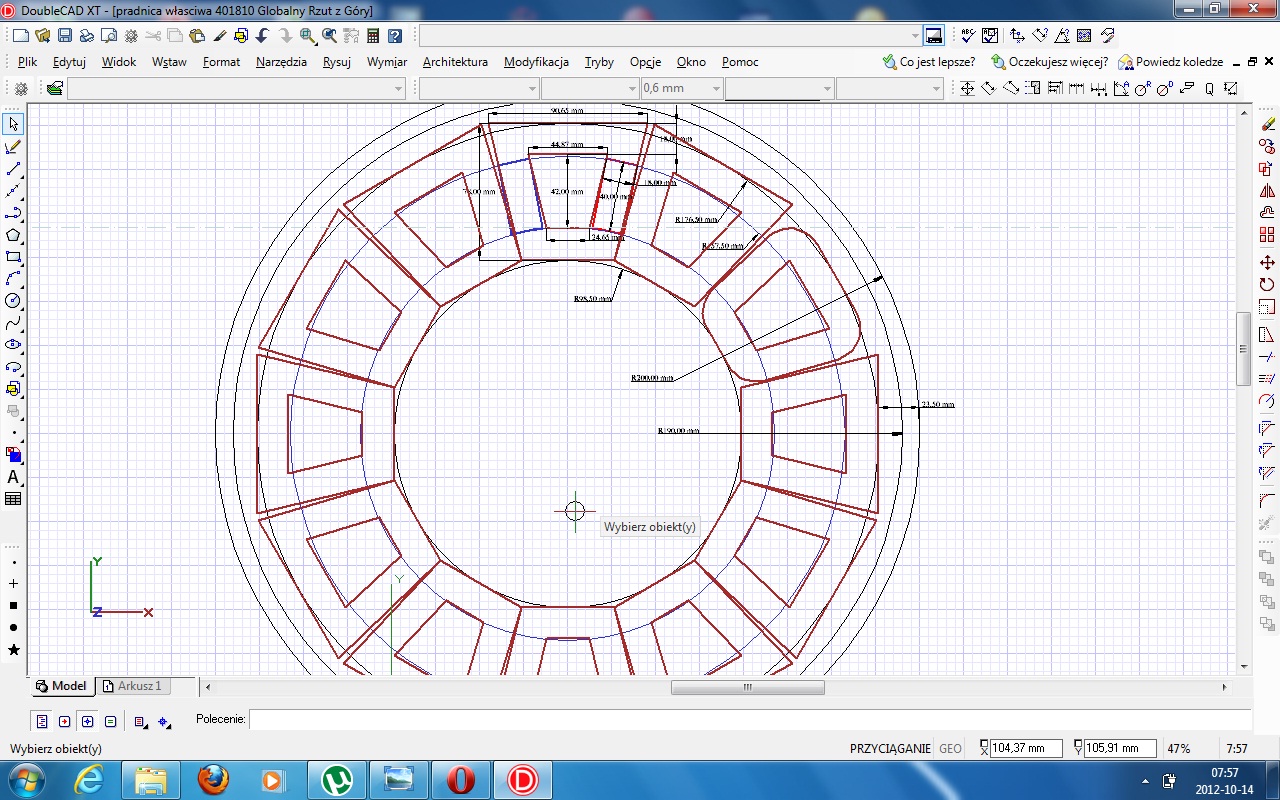
Task: Open the Rysuj menu
Action: pos(336,62)
